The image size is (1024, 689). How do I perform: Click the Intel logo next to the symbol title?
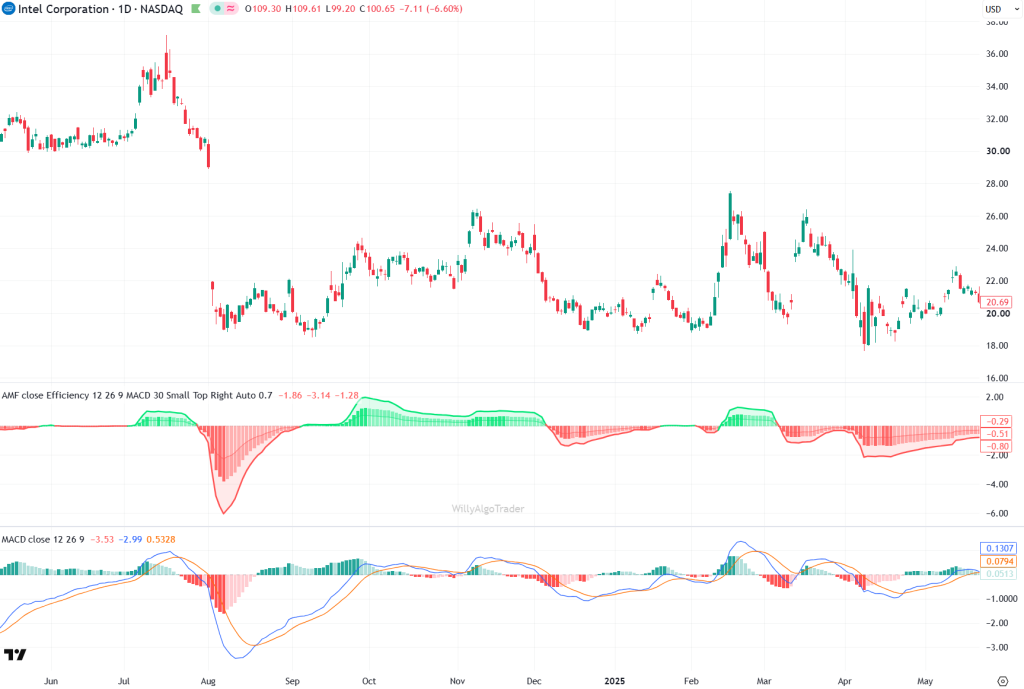(x=8, y=8)
